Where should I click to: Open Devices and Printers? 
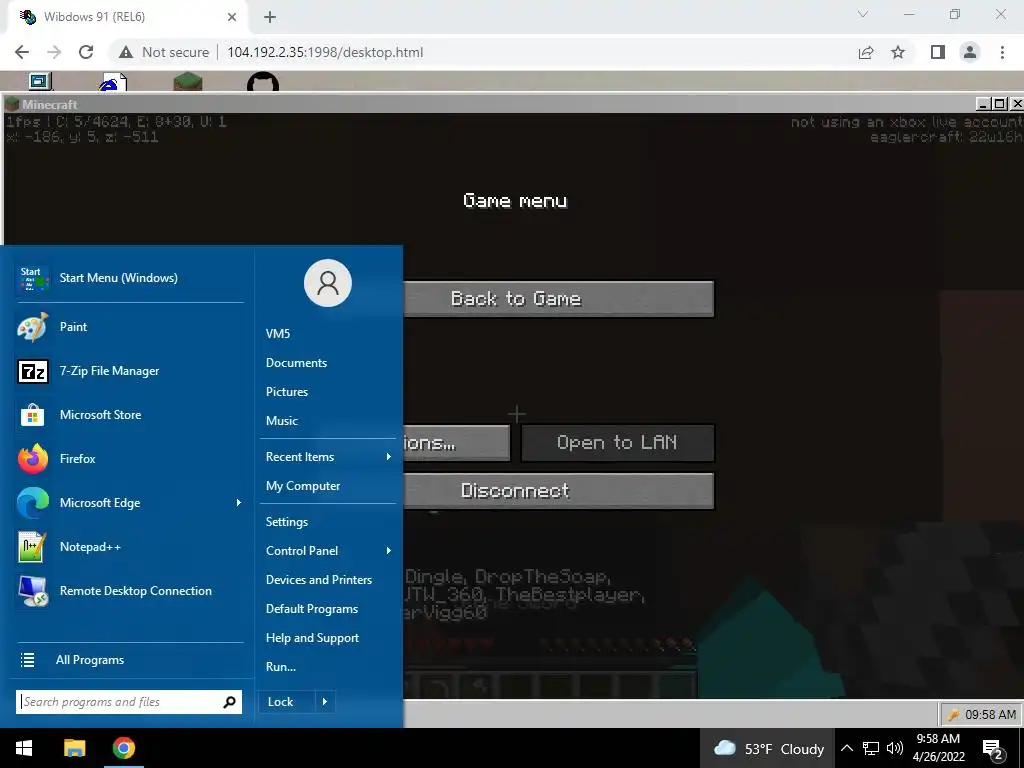coord(319,580)
